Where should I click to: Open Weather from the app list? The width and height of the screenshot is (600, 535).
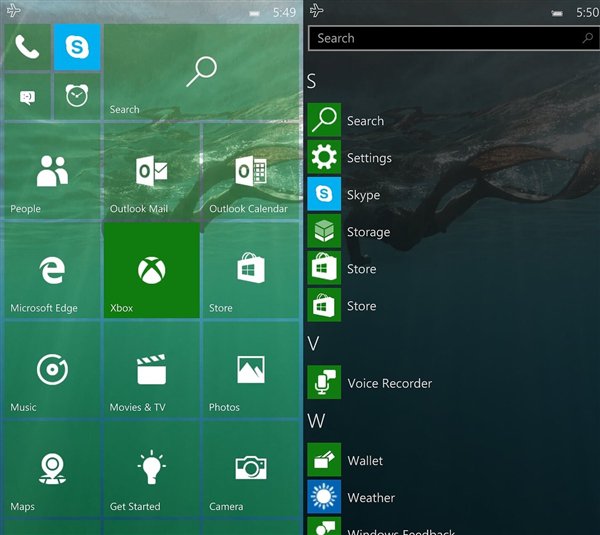[x=370, y=497]
